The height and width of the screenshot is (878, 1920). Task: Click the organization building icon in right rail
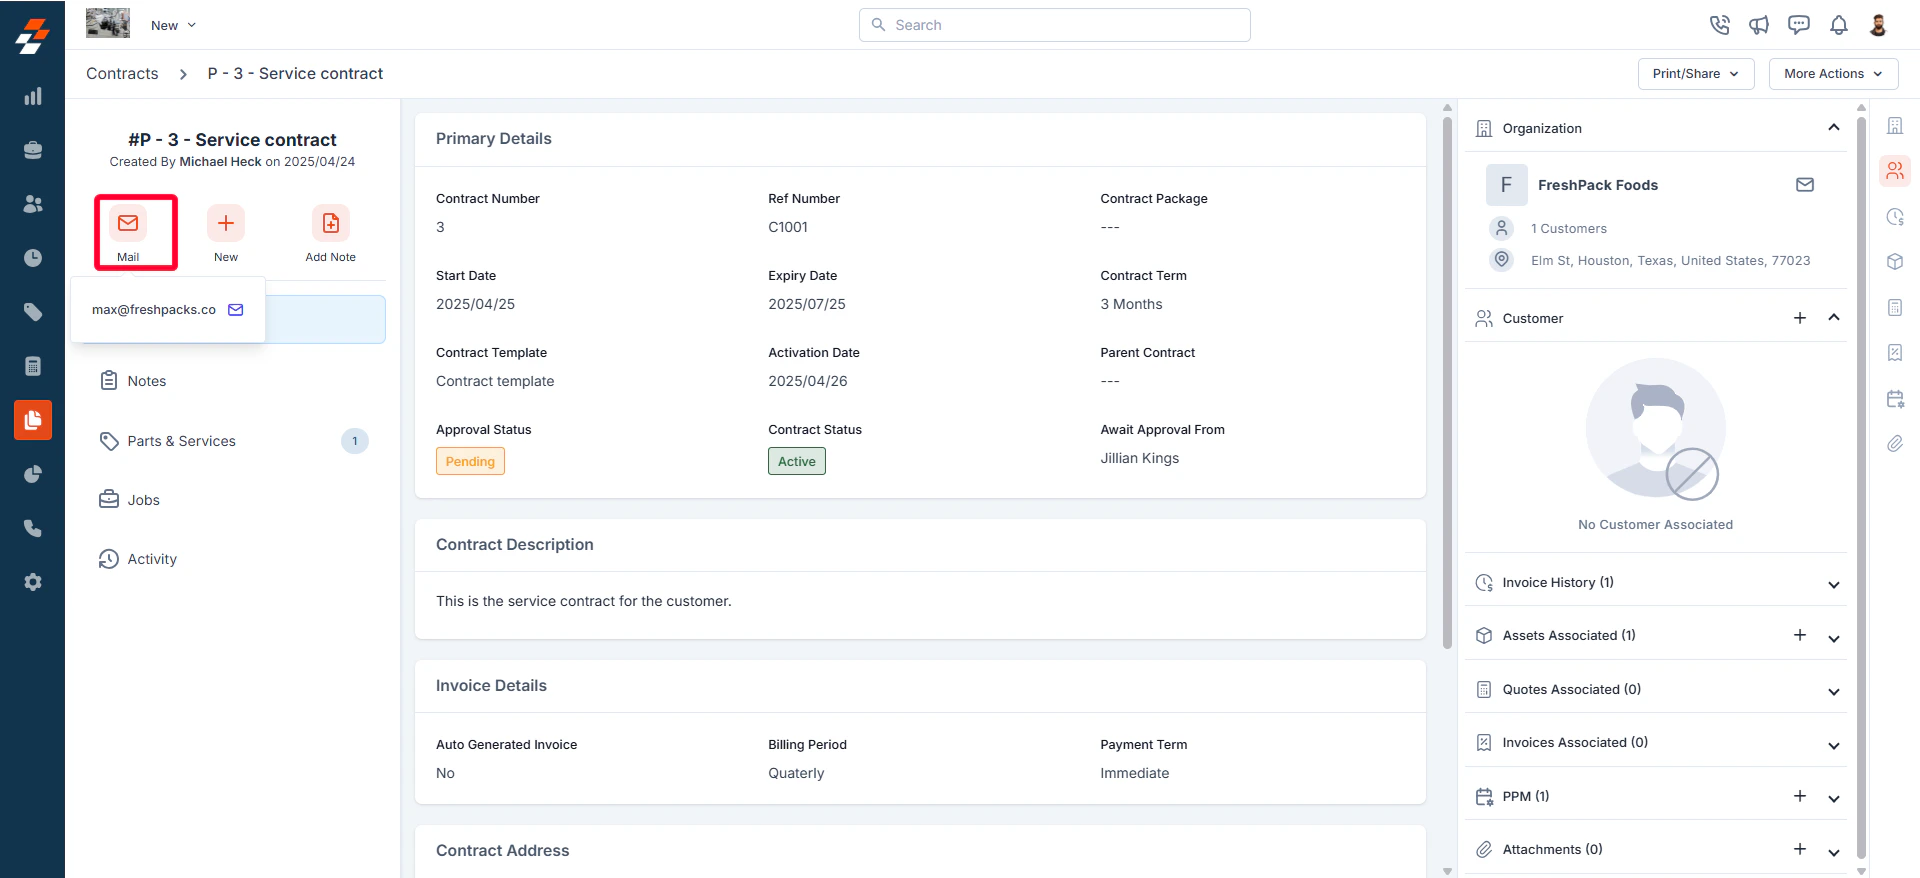pos(1895,126)
